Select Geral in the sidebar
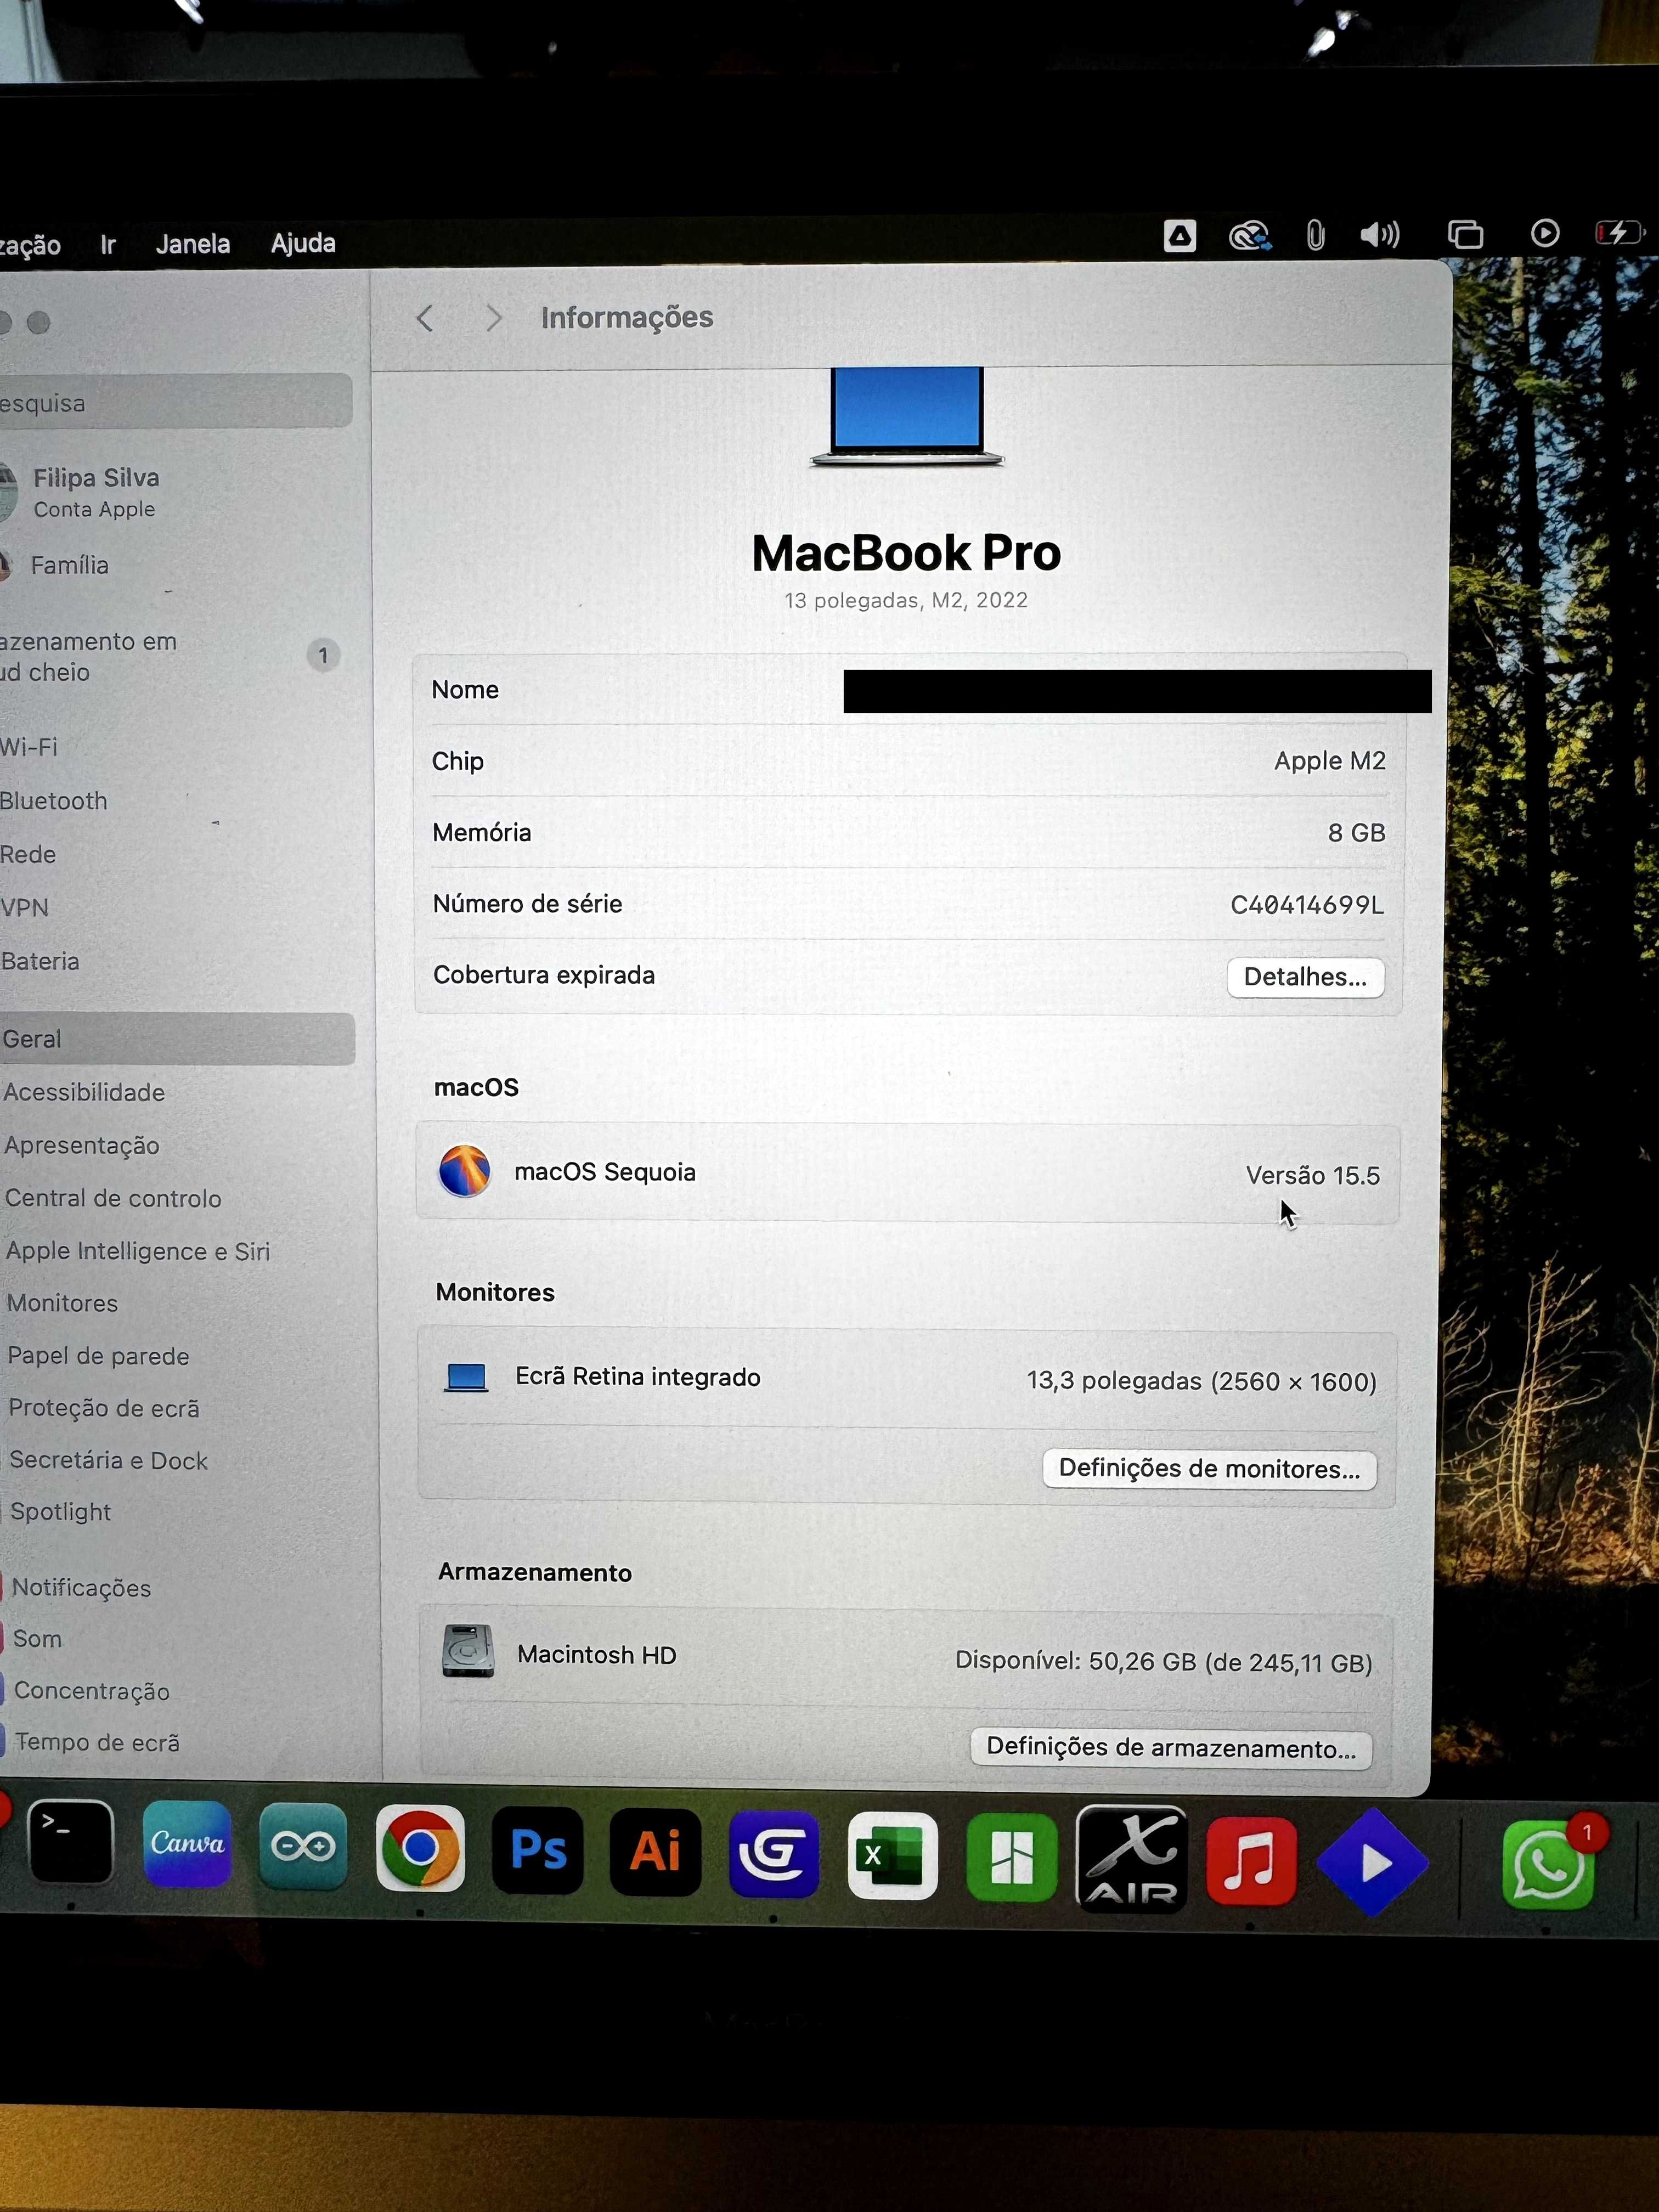This screenshot has height=2212, width=1659. tap(177, 1039)
